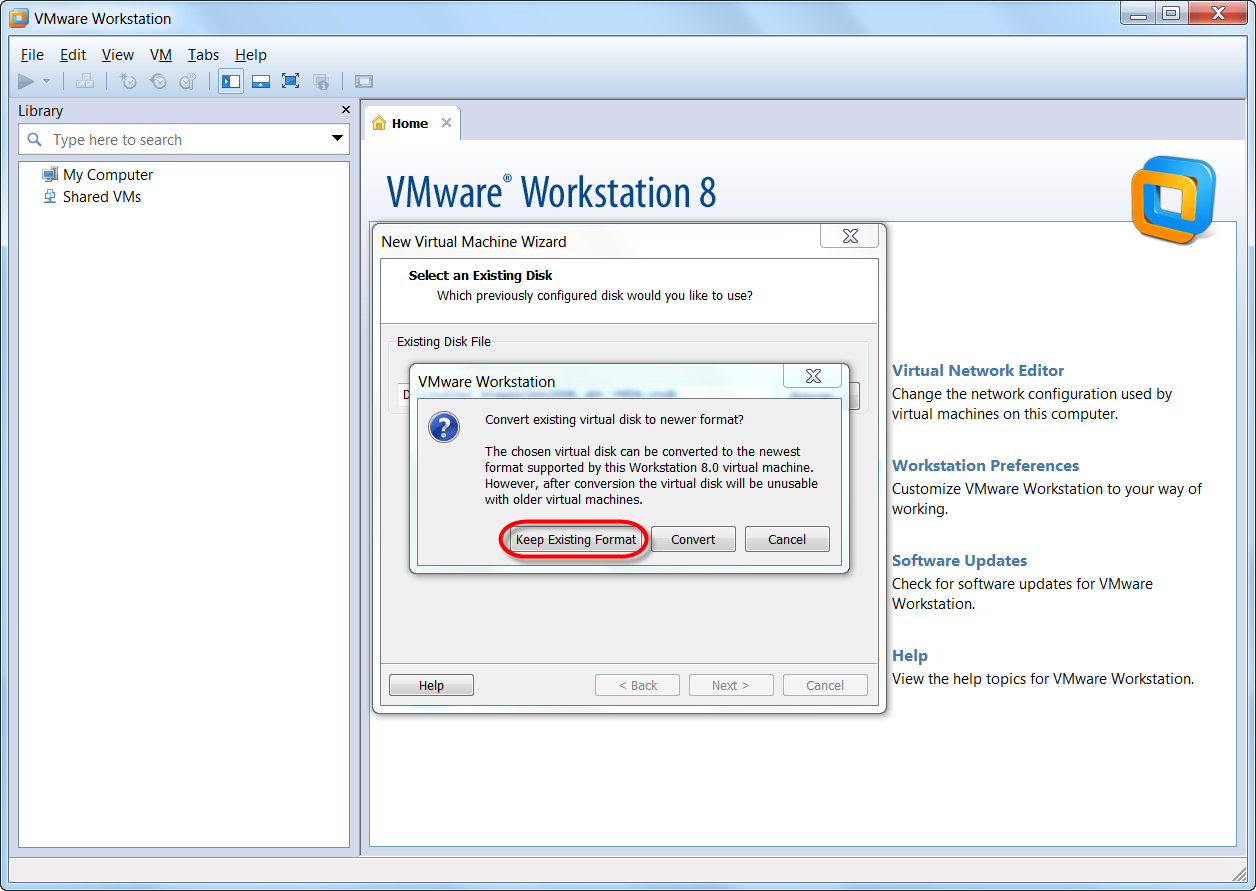Screen dimensions: 1256x891
Task: Open the Workstation Preferences link
Action: [x=986, y=466]
